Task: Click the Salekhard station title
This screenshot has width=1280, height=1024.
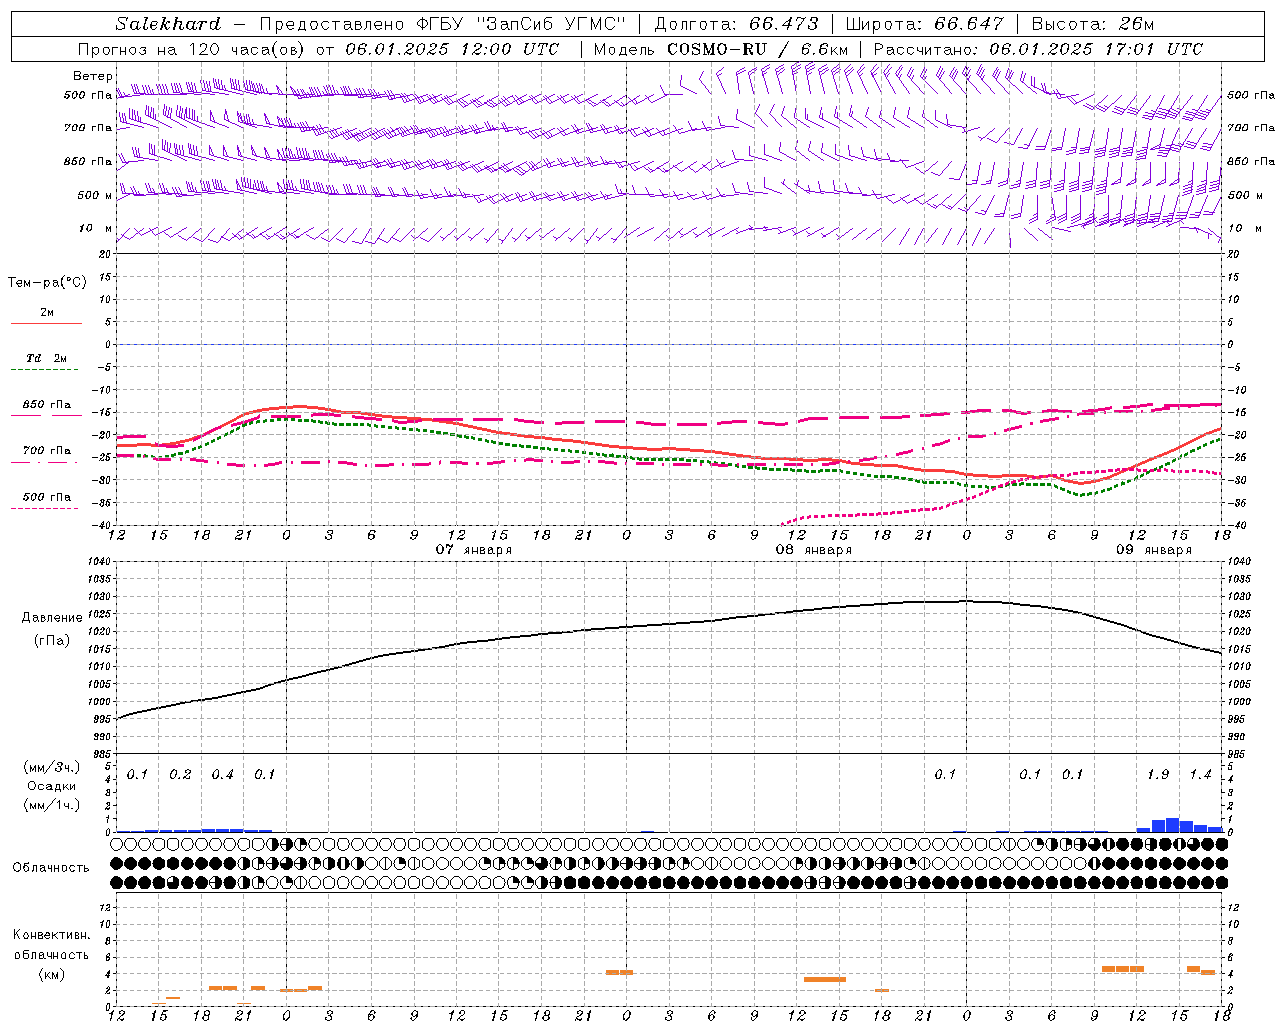Action: 168,24
